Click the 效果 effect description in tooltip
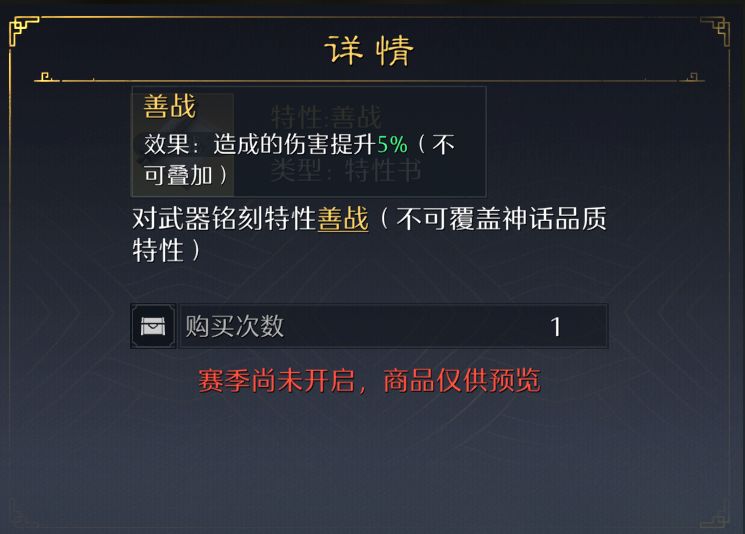This screenshot has width=745, height=534. coord(260,146)
